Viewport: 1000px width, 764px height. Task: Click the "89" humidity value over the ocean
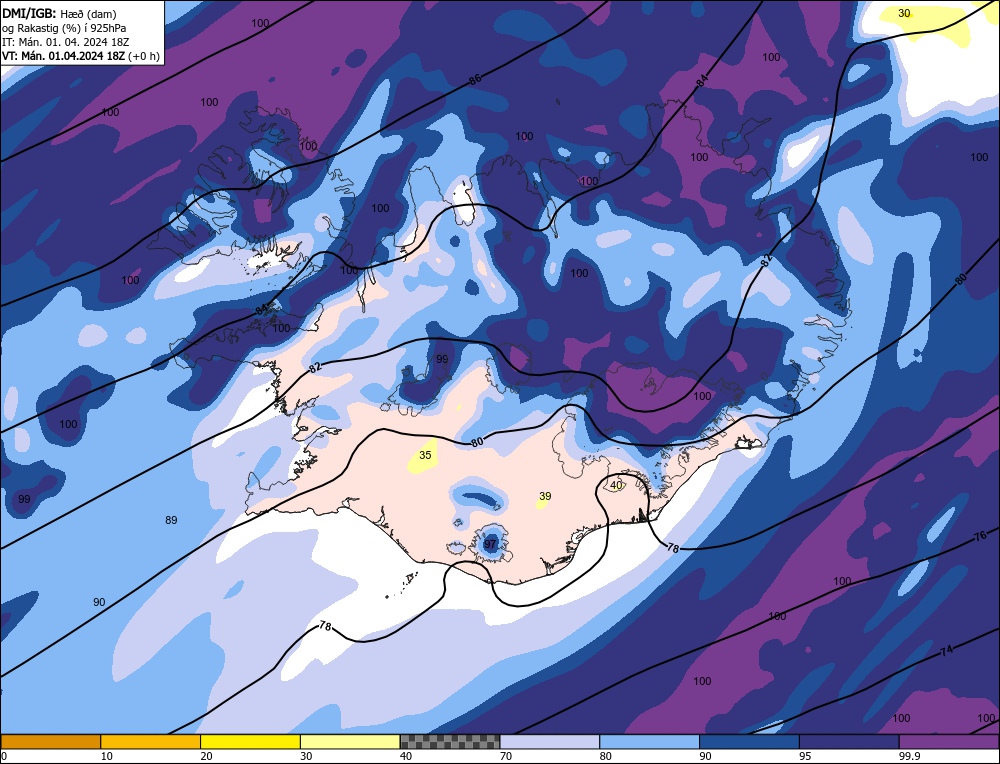click(171, 520)
